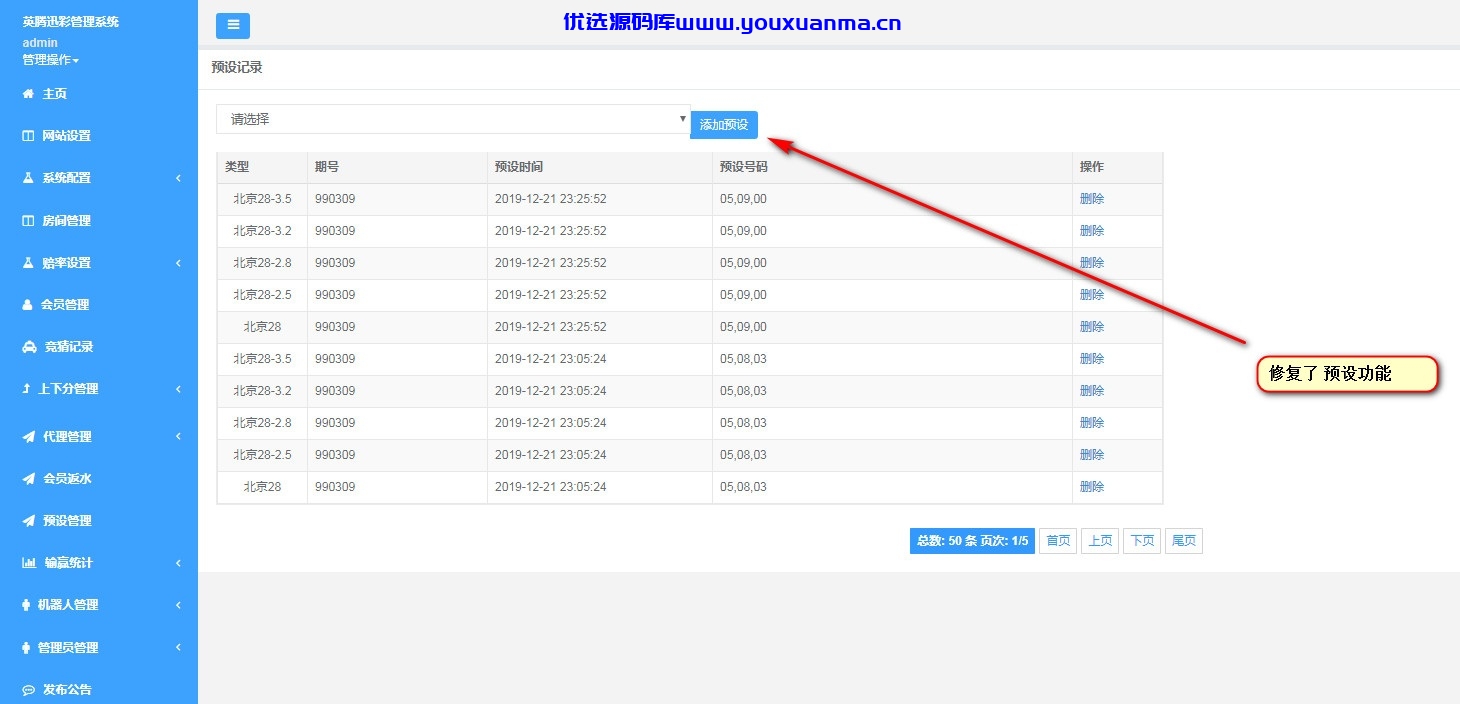
Task: Delete the 北京28-2.8 row dated 23:05:24
Action: (x=1092, y=423)
